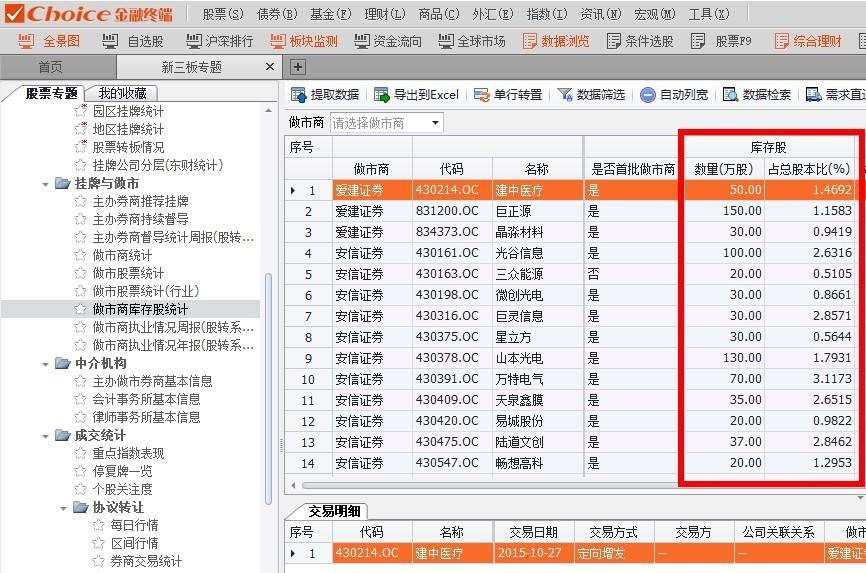
Task: Open 沪深排行 ranking toolbar item
Action: (219, 41)
